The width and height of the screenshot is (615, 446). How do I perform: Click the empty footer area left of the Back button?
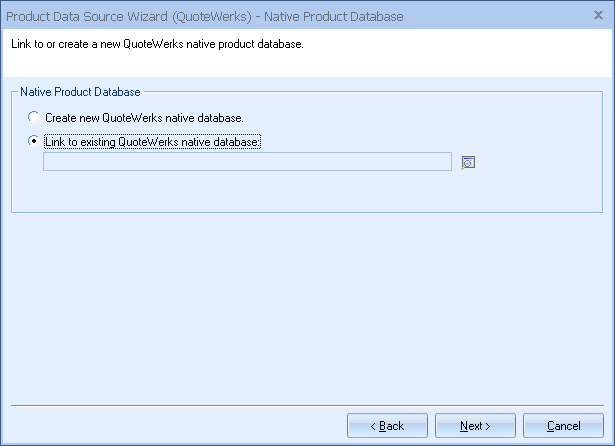coord(170,426)
